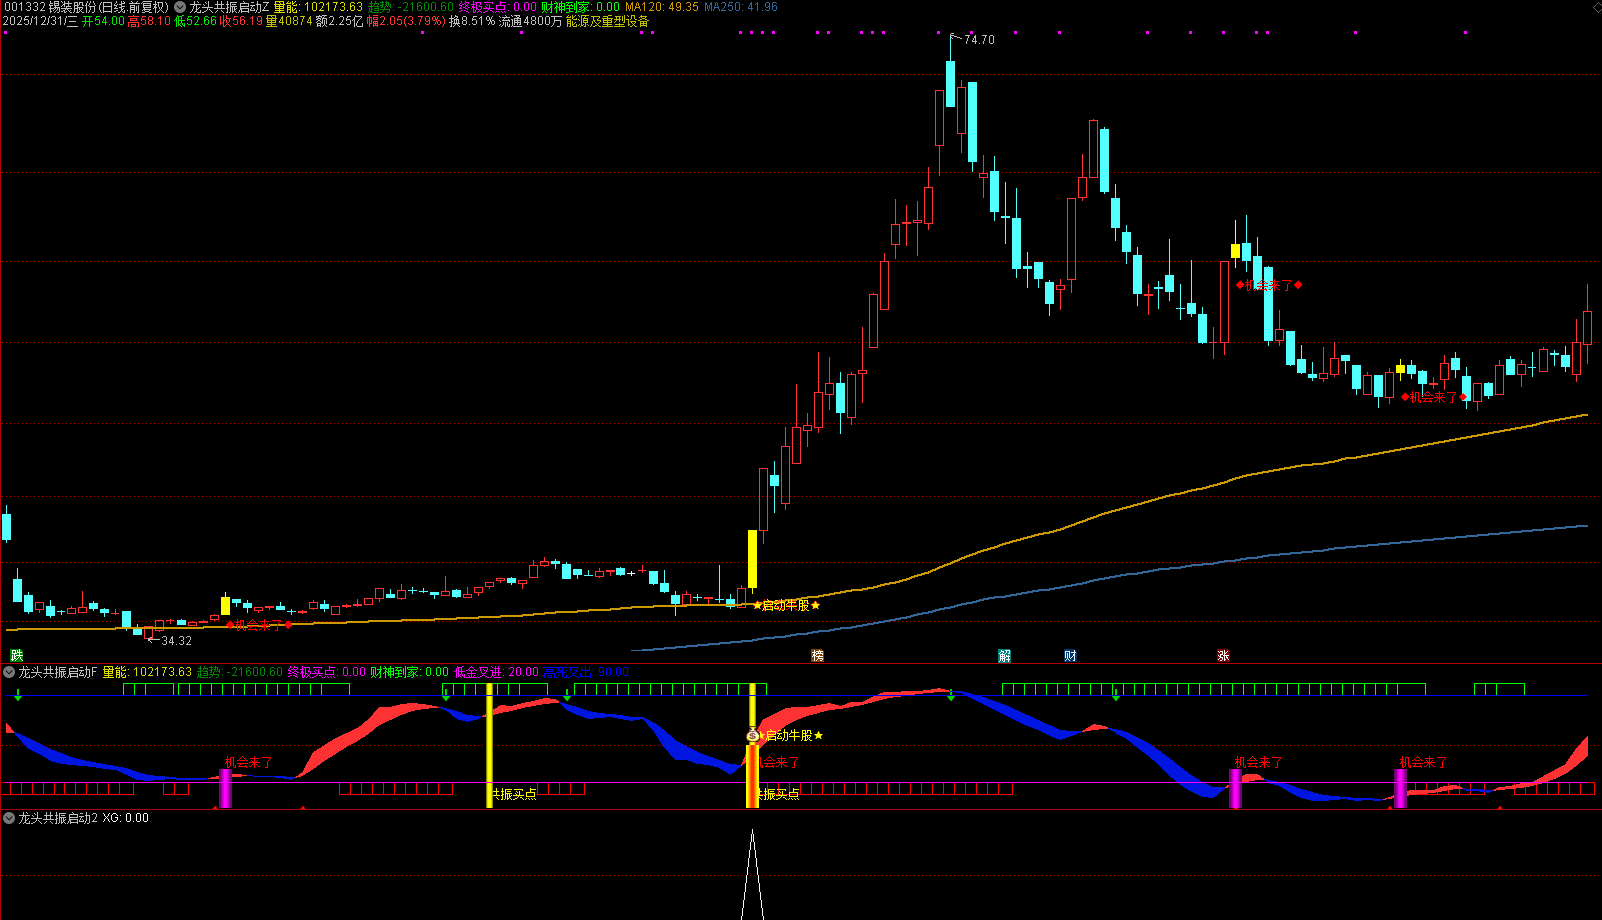Click the 解 event marker icon
This screenshot has width=1602, height=920.
1004,656
